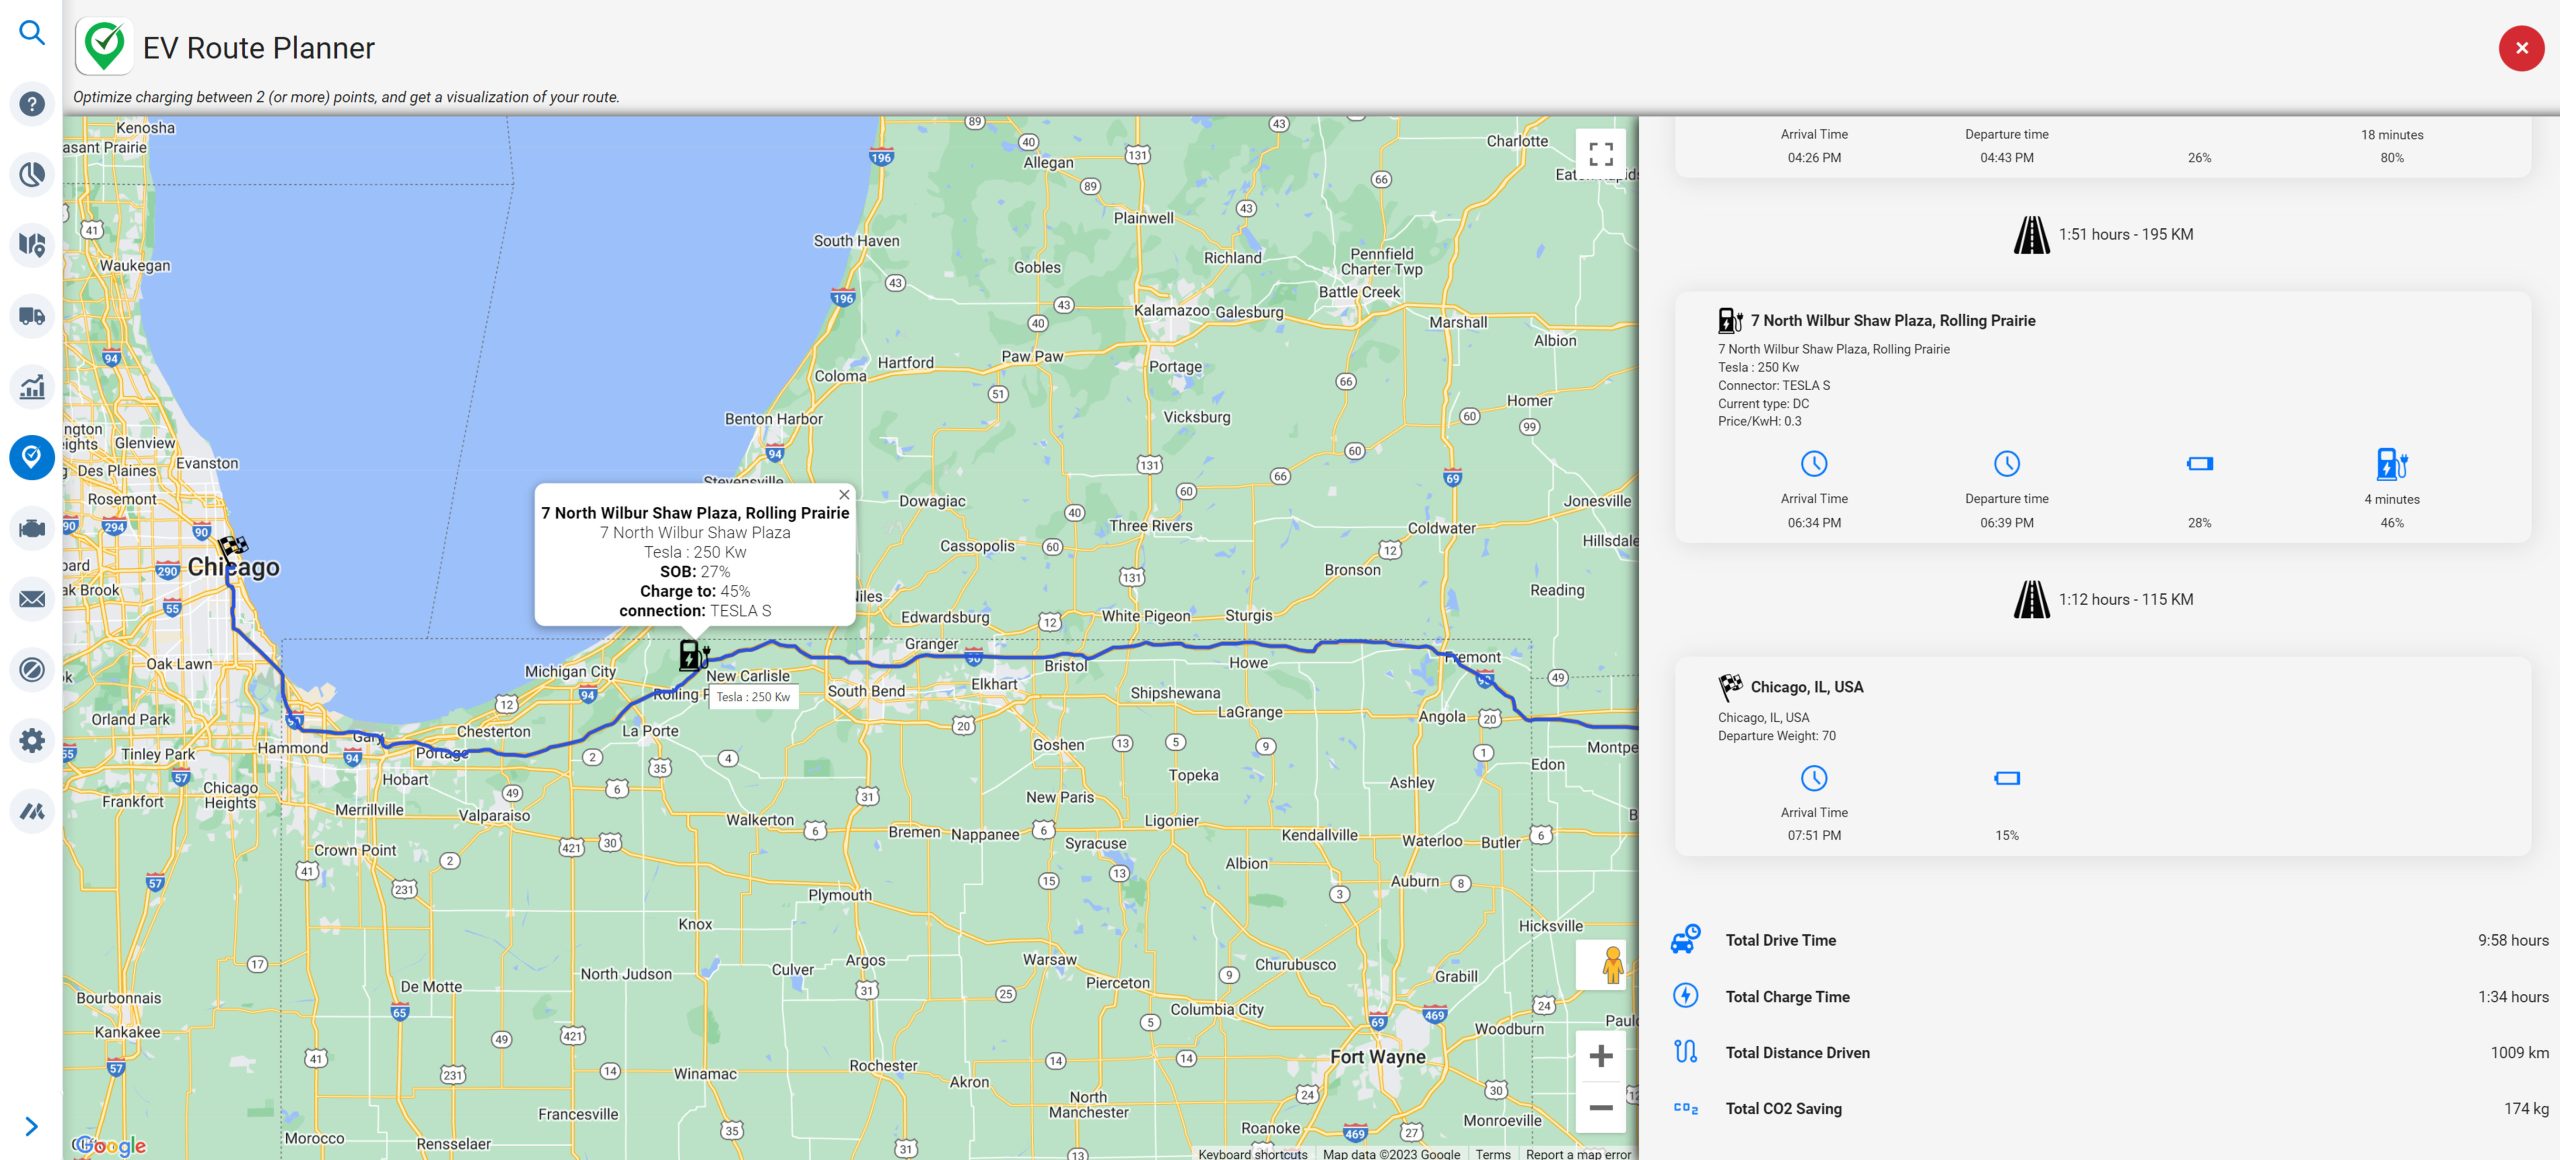Open the bar chart analytics icon
The height and width of the screenshot is (1160, 2560).
point(32,386)
